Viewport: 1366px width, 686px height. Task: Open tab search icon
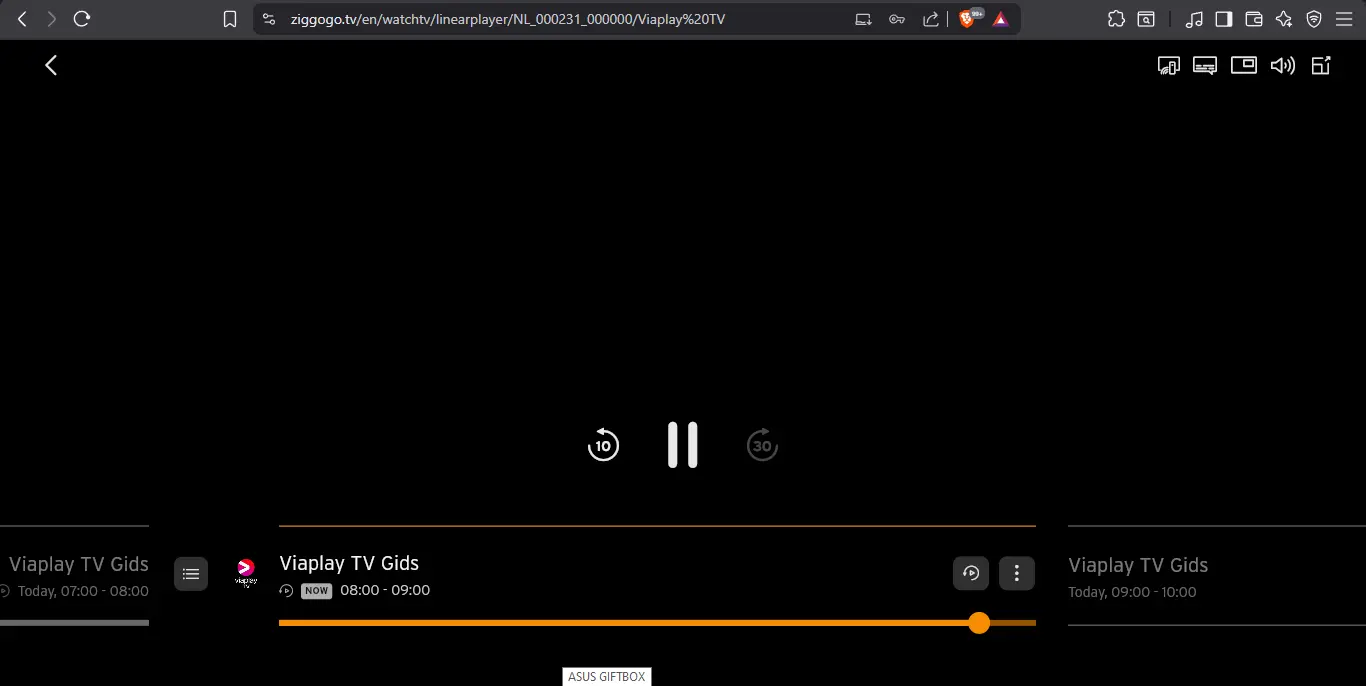pyautogui.click(x=1146, y=19)
